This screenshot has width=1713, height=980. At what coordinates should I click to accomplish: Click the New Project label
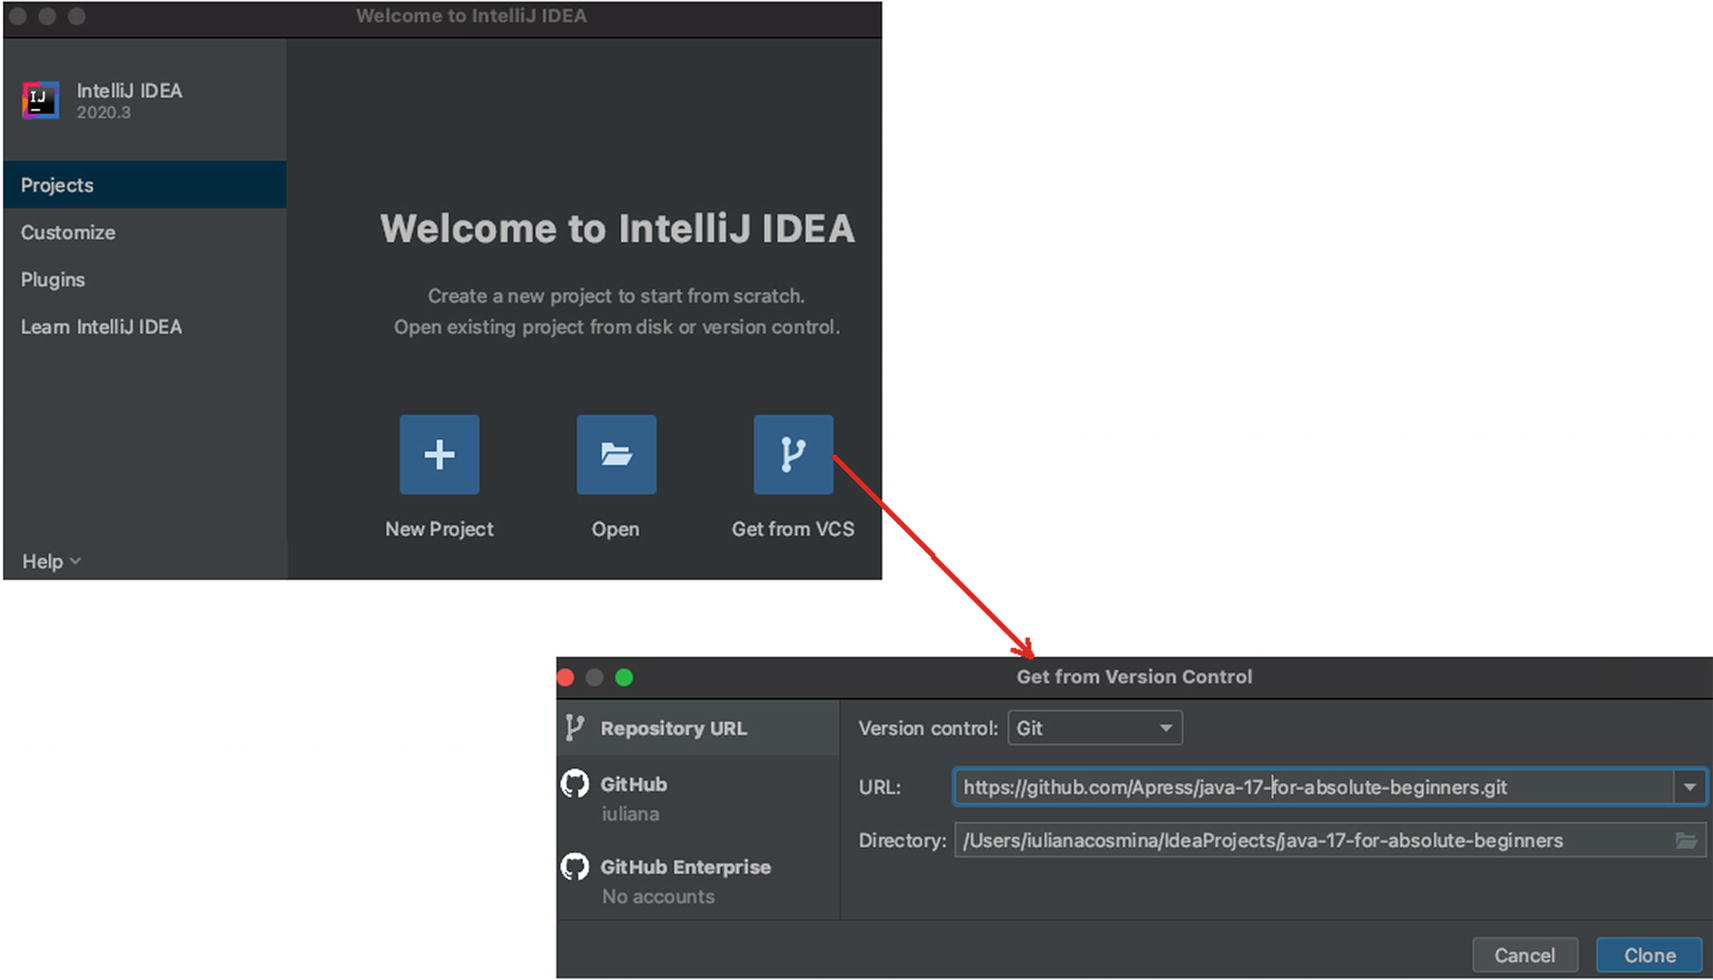click(439, 529)
